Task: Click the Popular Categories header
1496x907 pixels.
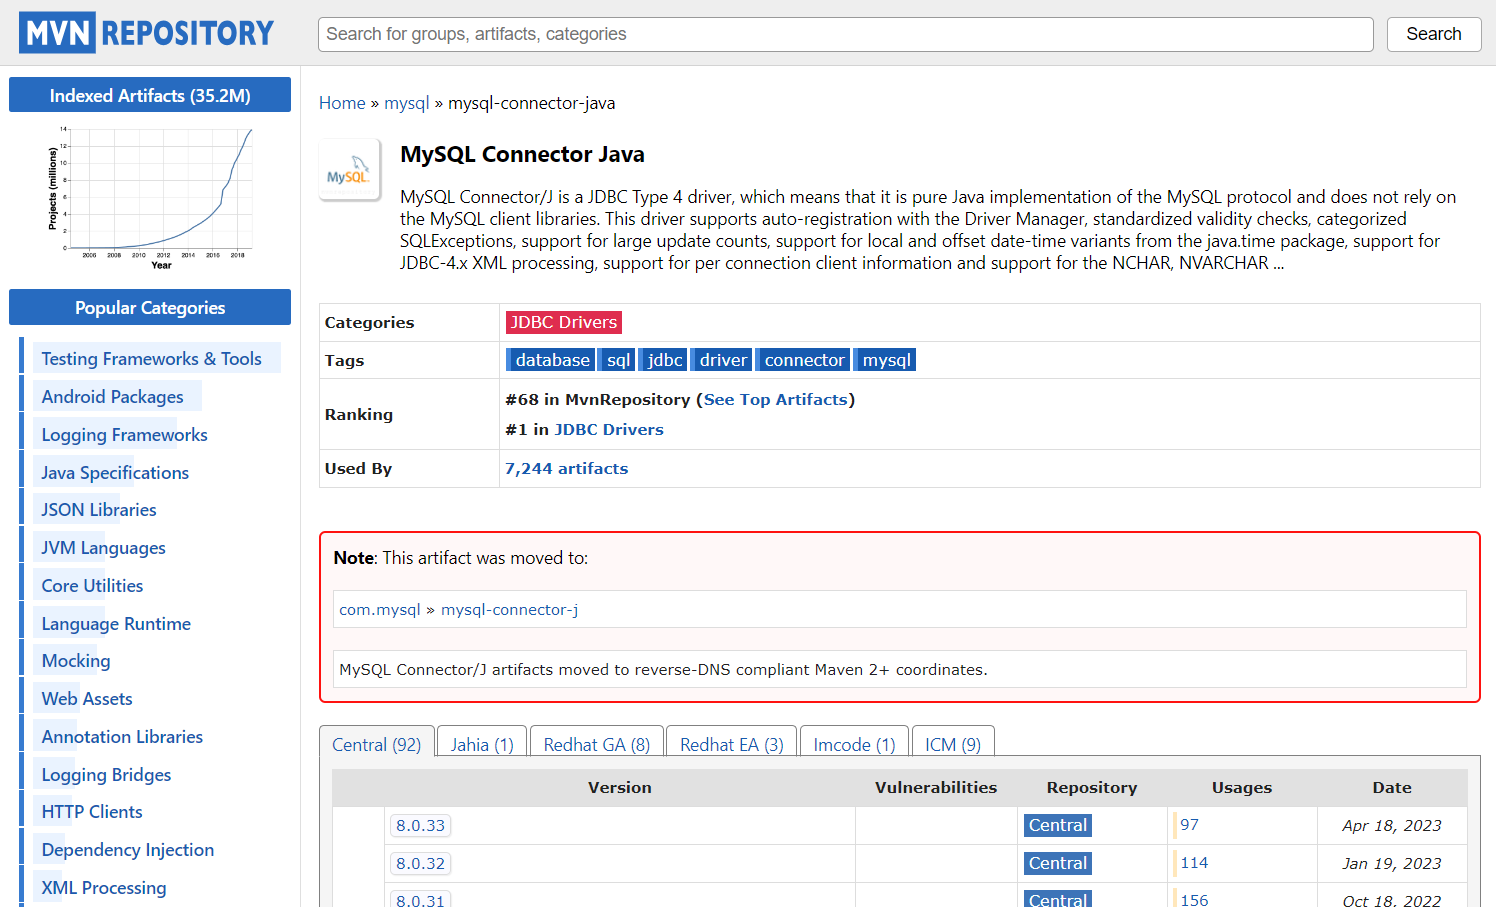Action: (x=150, y=307)
